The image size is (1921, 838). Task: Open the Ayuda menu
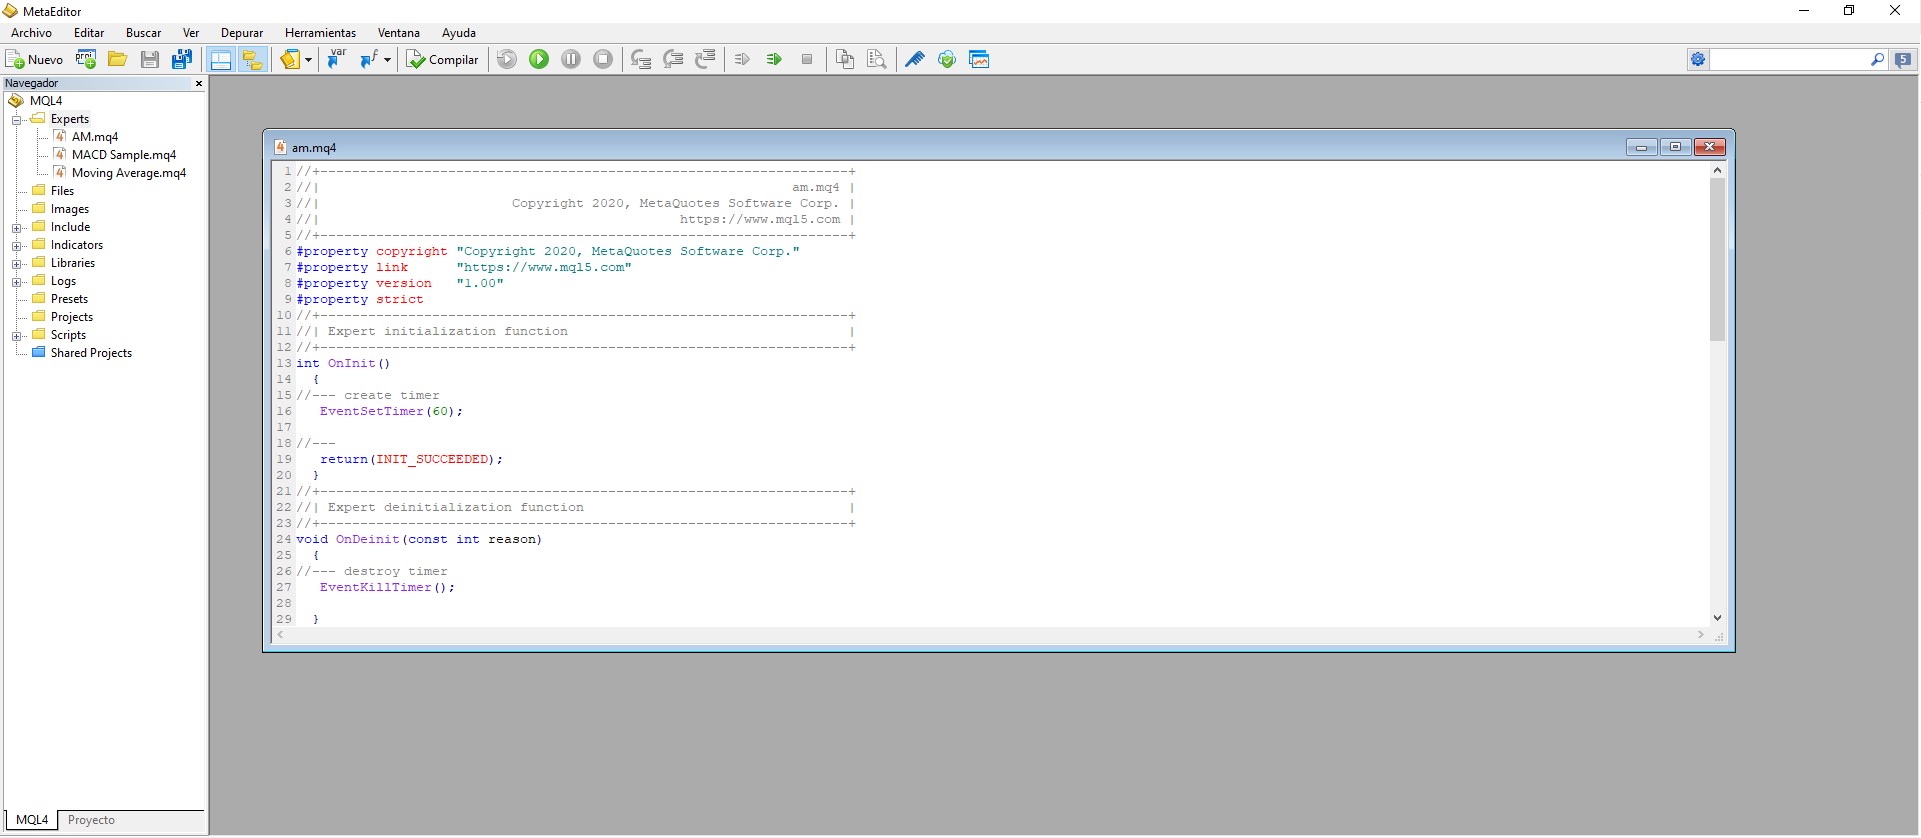tap(459, 33)
